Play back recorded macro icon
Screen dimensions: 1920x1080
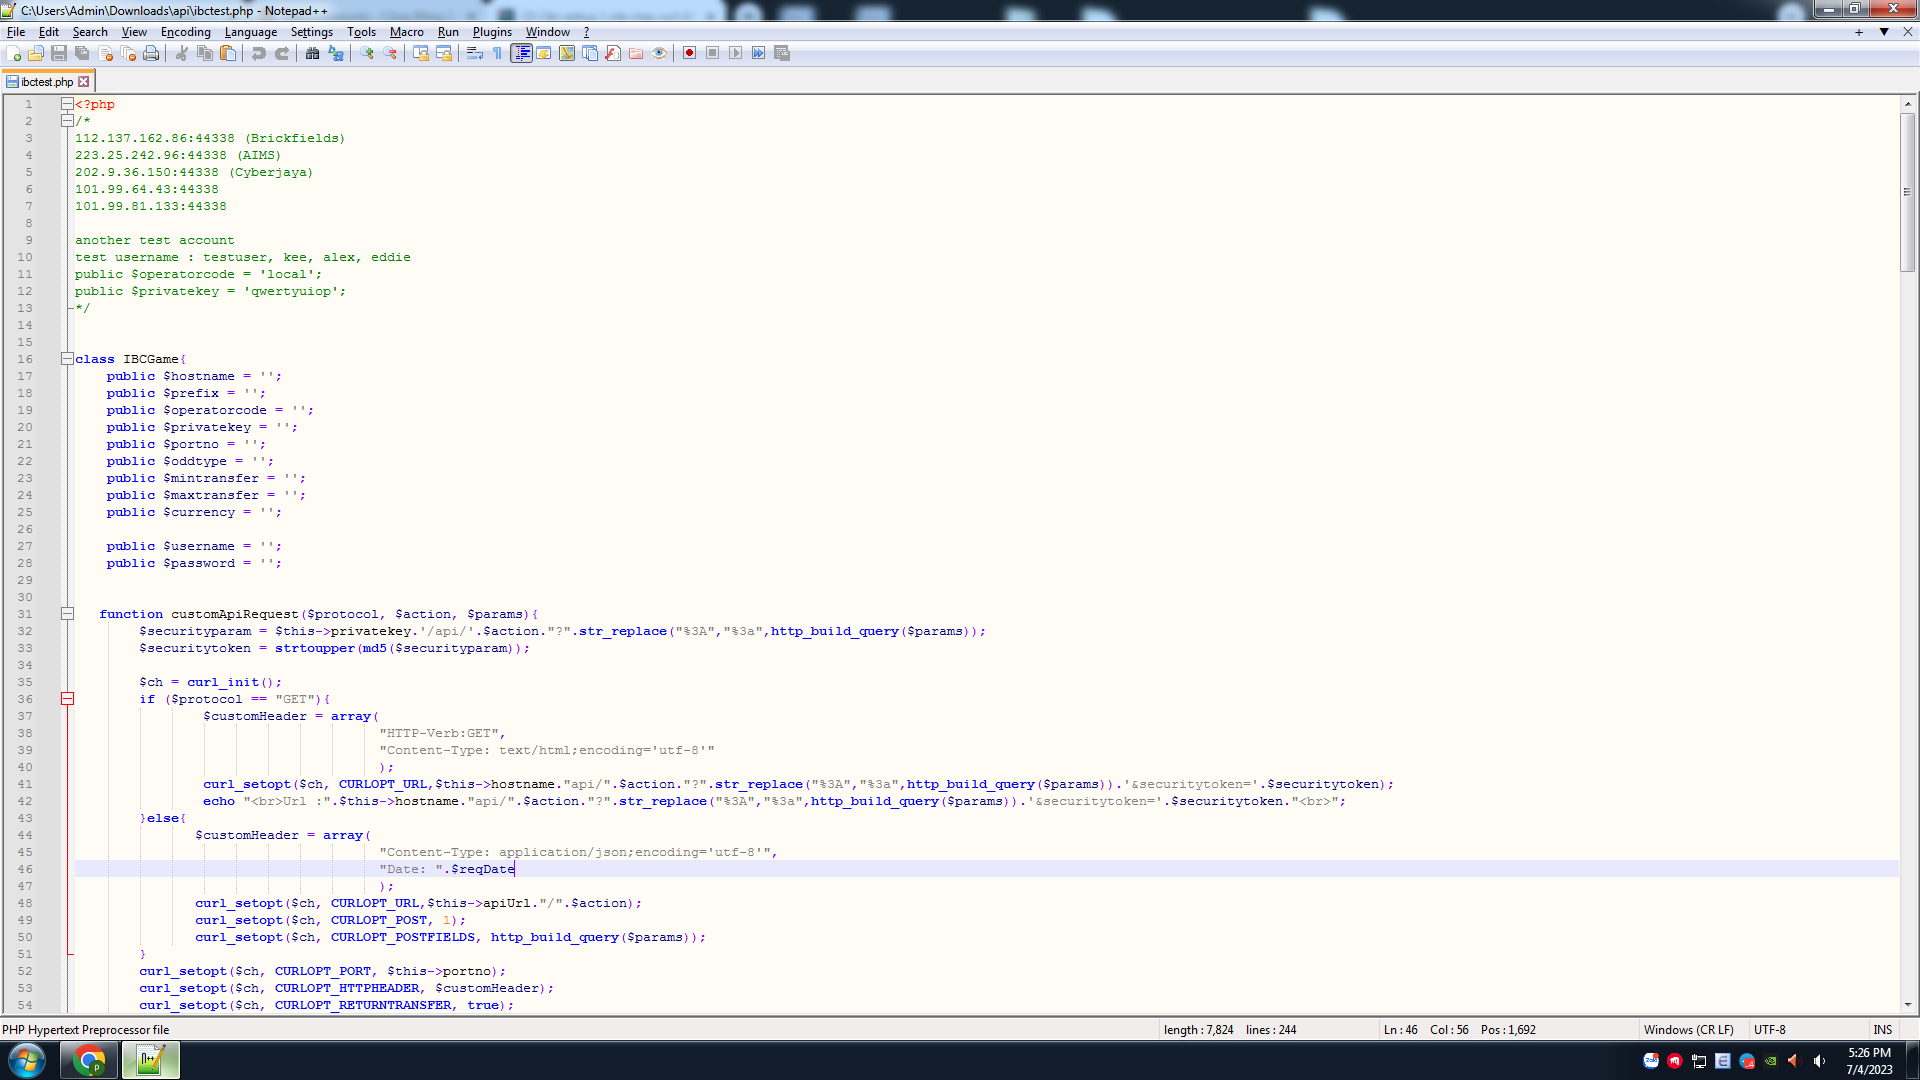tap(736, 53)
